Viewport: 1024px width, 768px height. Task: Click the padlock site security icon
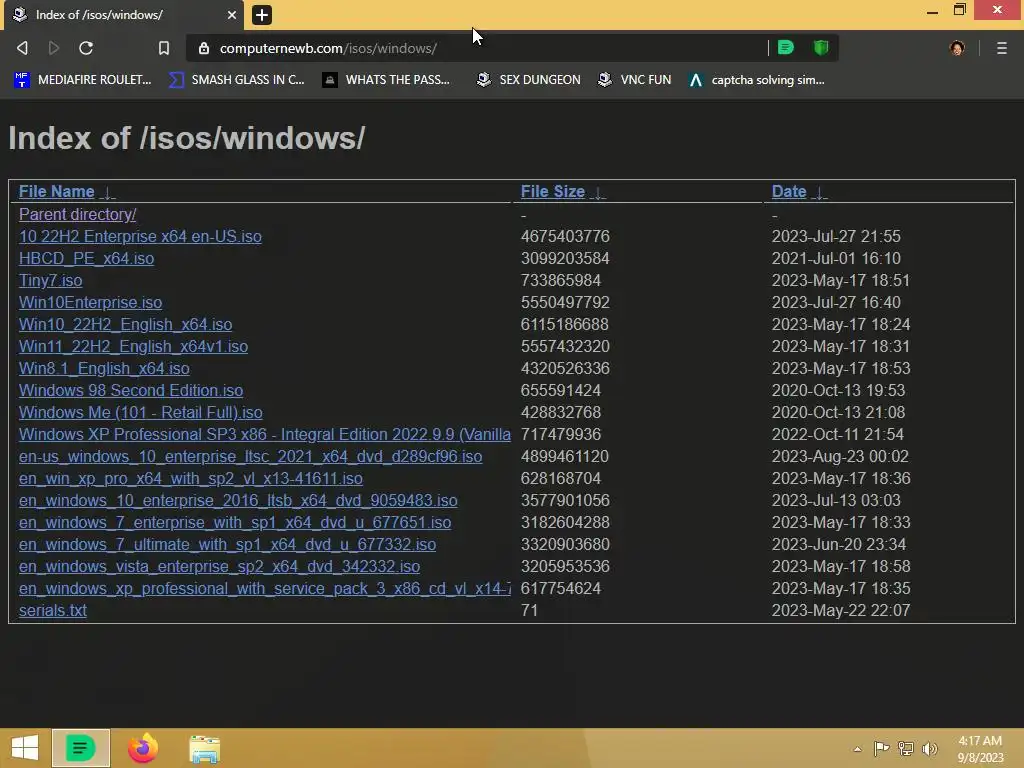click(x=204, y=48)
